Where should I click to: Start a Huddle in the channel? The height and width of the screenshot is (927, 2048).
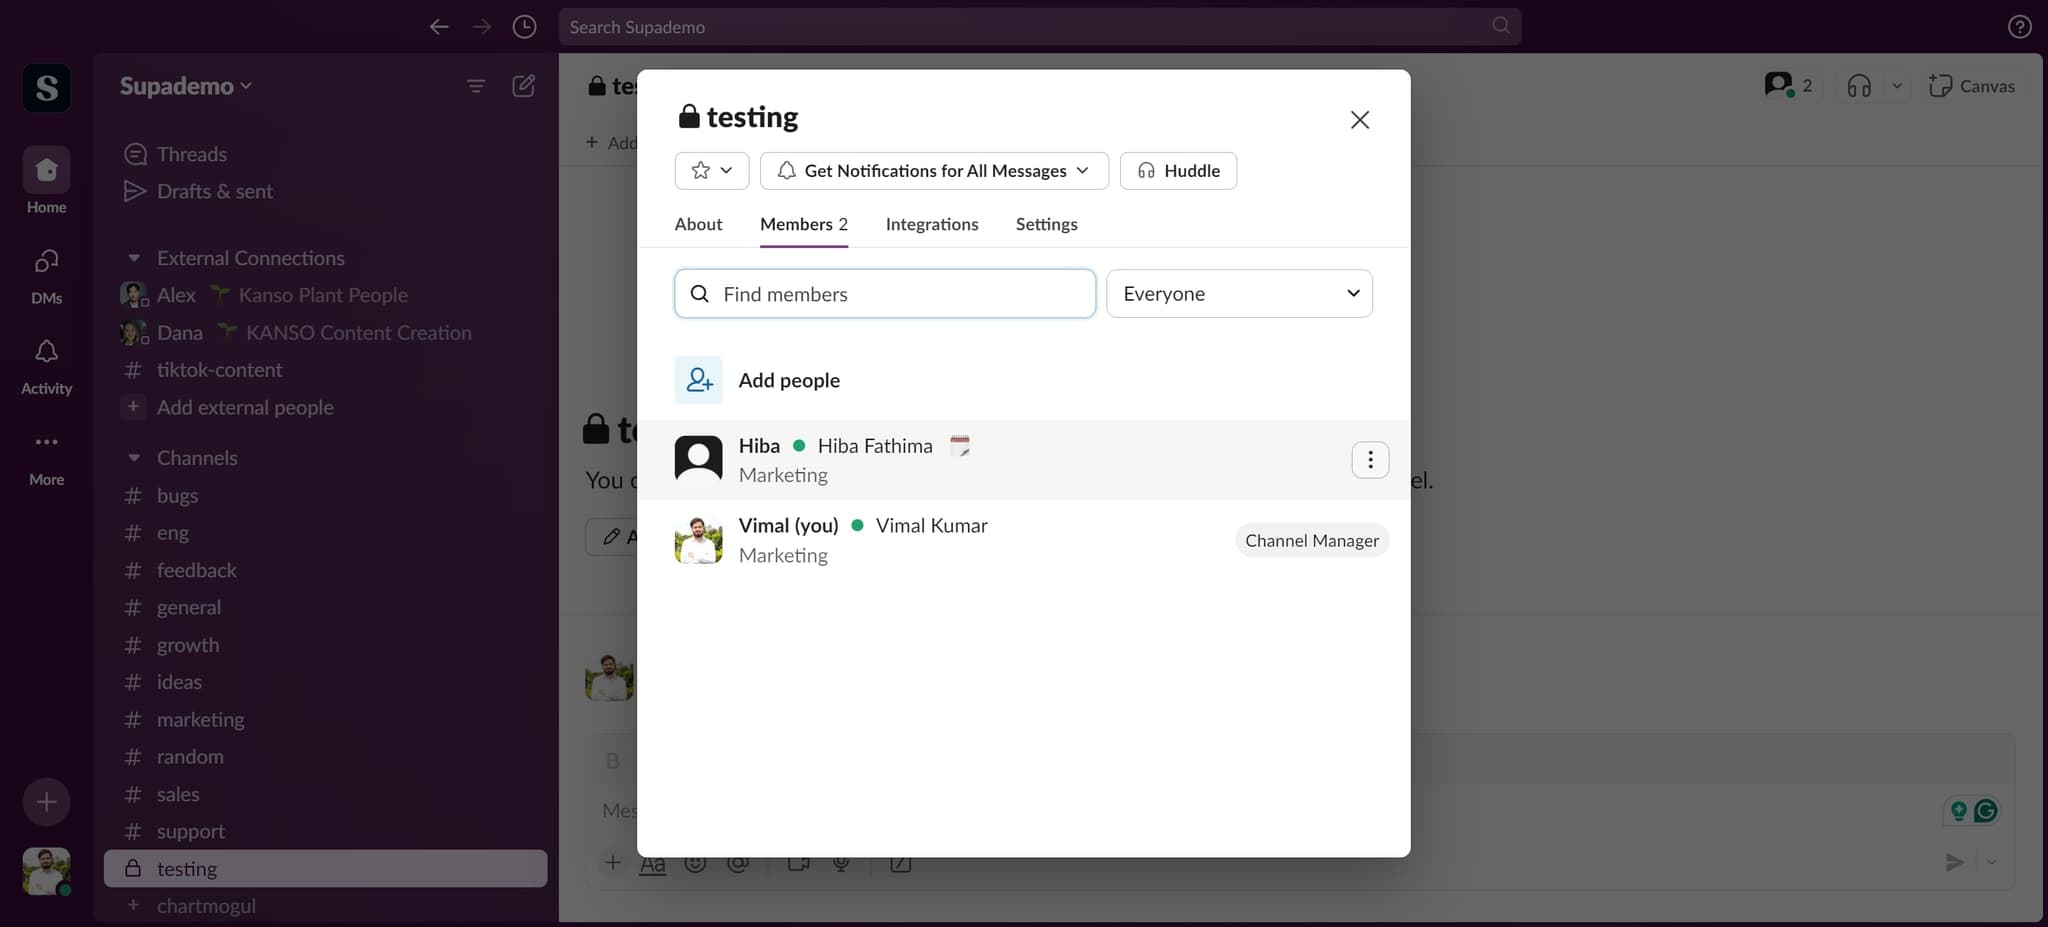point(1178,171)
